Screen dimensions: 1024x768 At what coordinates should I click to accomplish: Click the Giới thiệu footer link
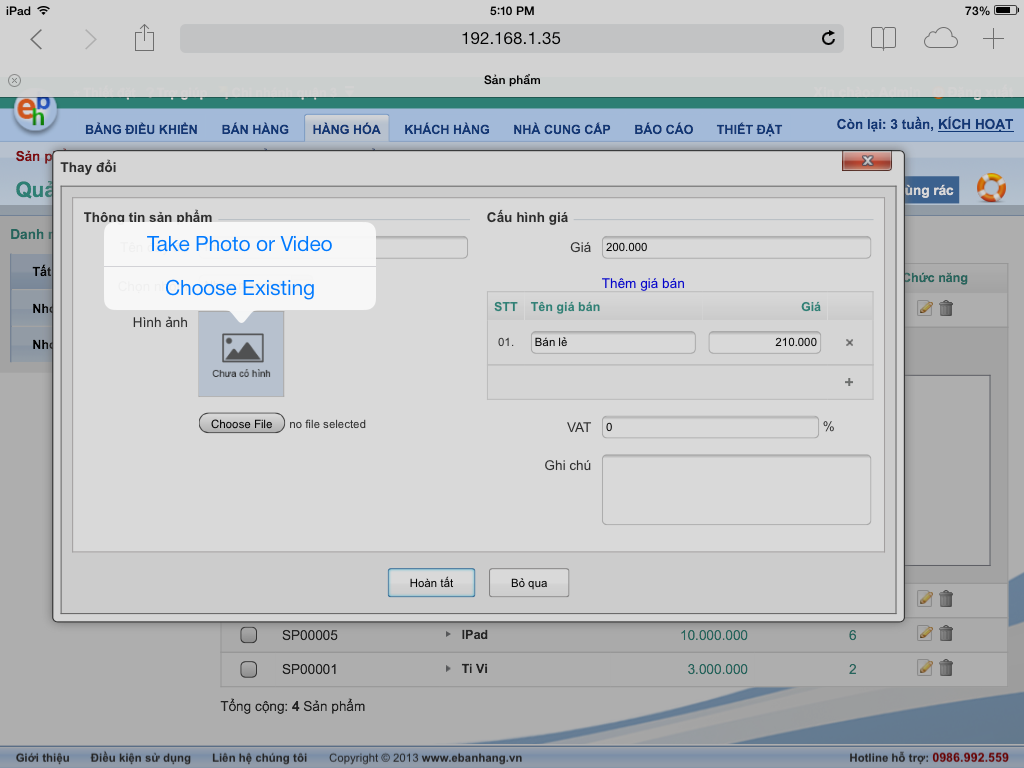coord(42,758)
